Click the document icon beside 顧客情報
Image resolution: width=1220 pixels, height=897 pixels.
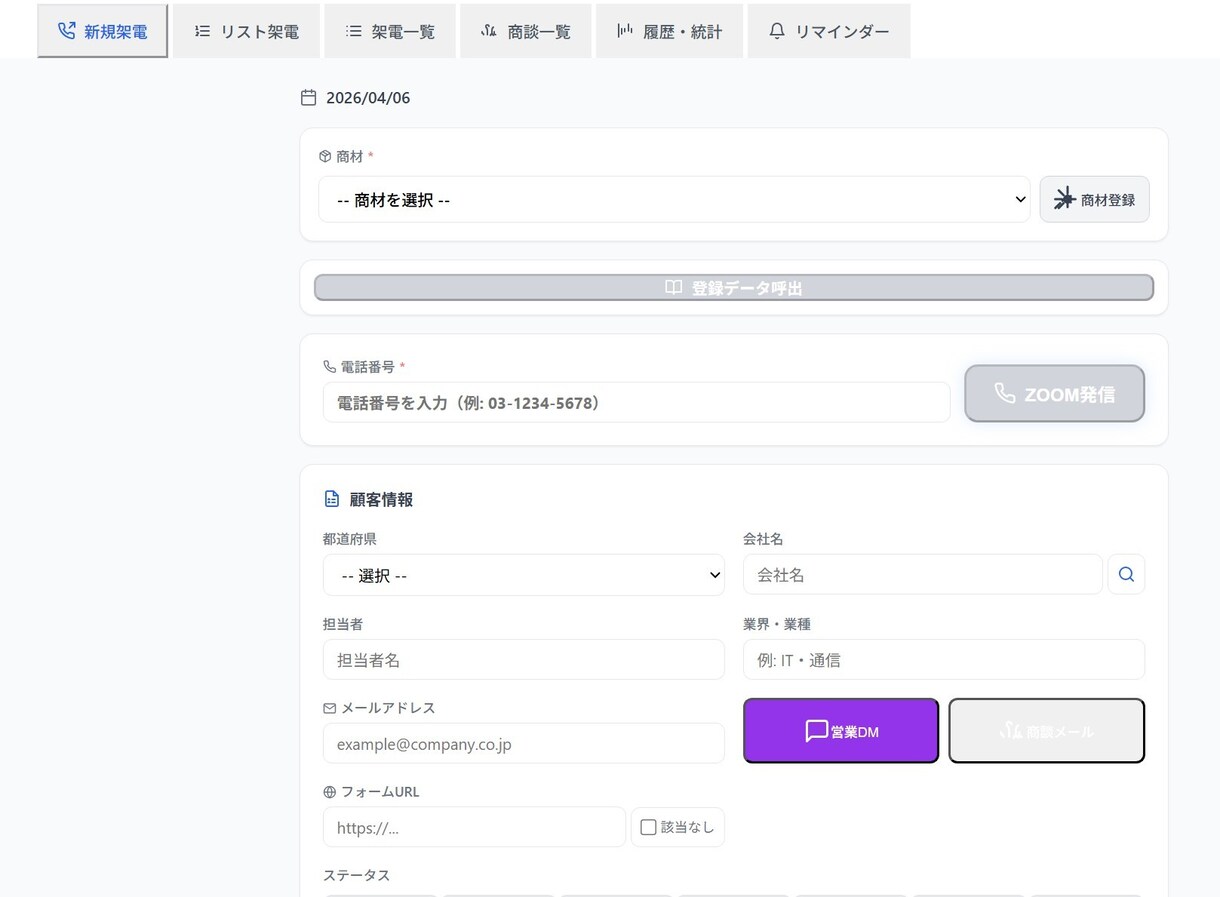click(332, 499)
